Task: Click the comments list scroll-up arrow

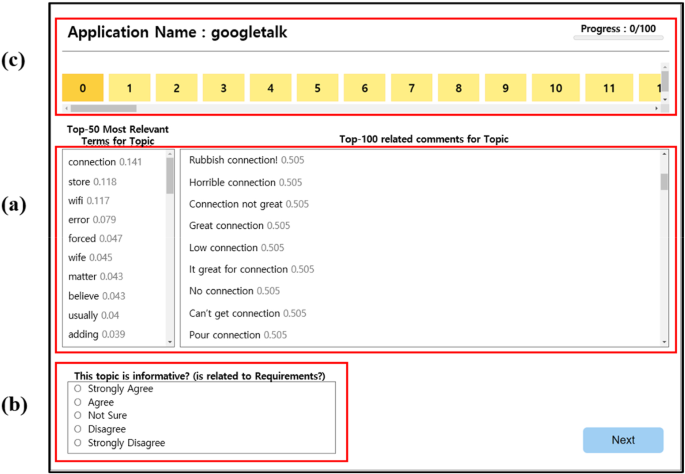Action: [664, 154]
